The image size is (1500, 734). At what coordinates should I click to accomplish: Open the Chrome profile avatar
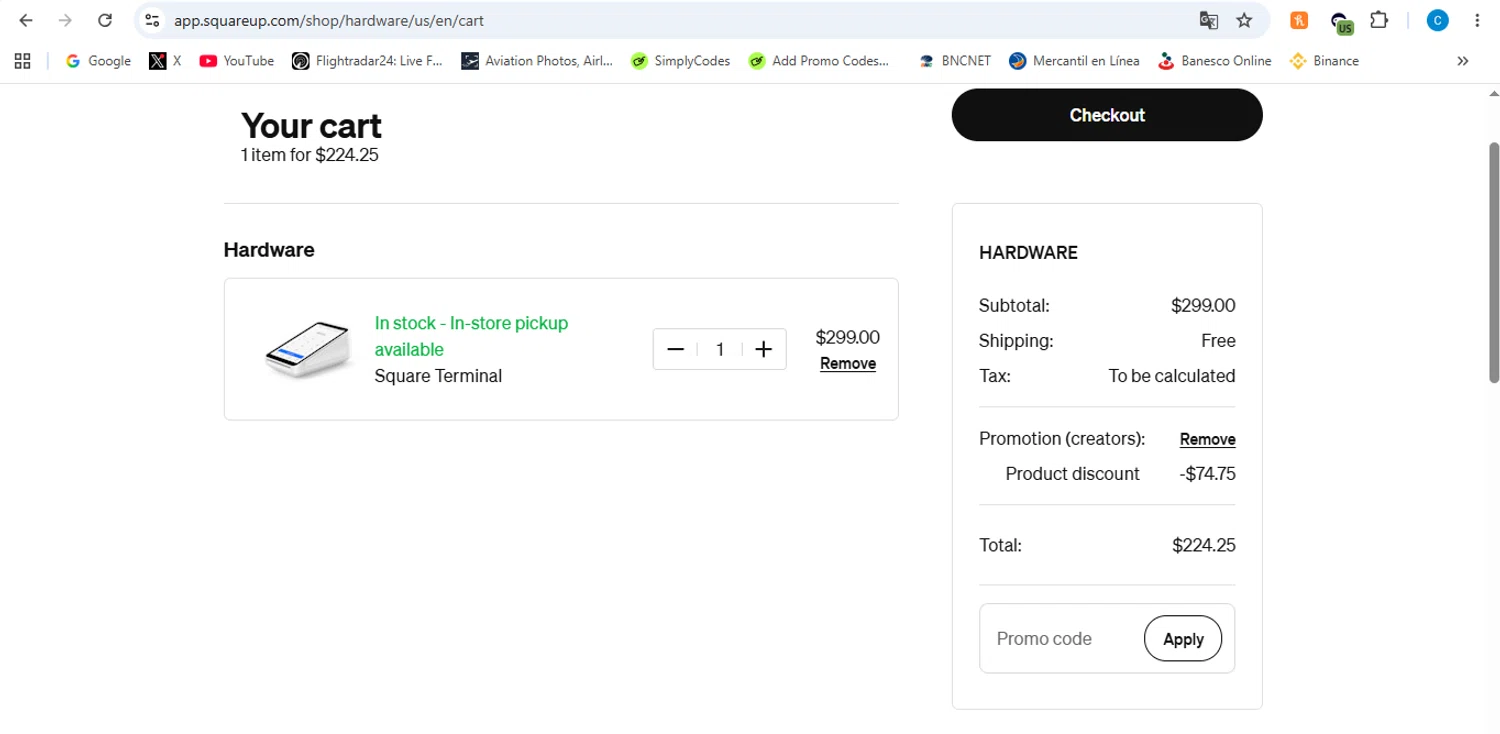tap(1437, 20)
